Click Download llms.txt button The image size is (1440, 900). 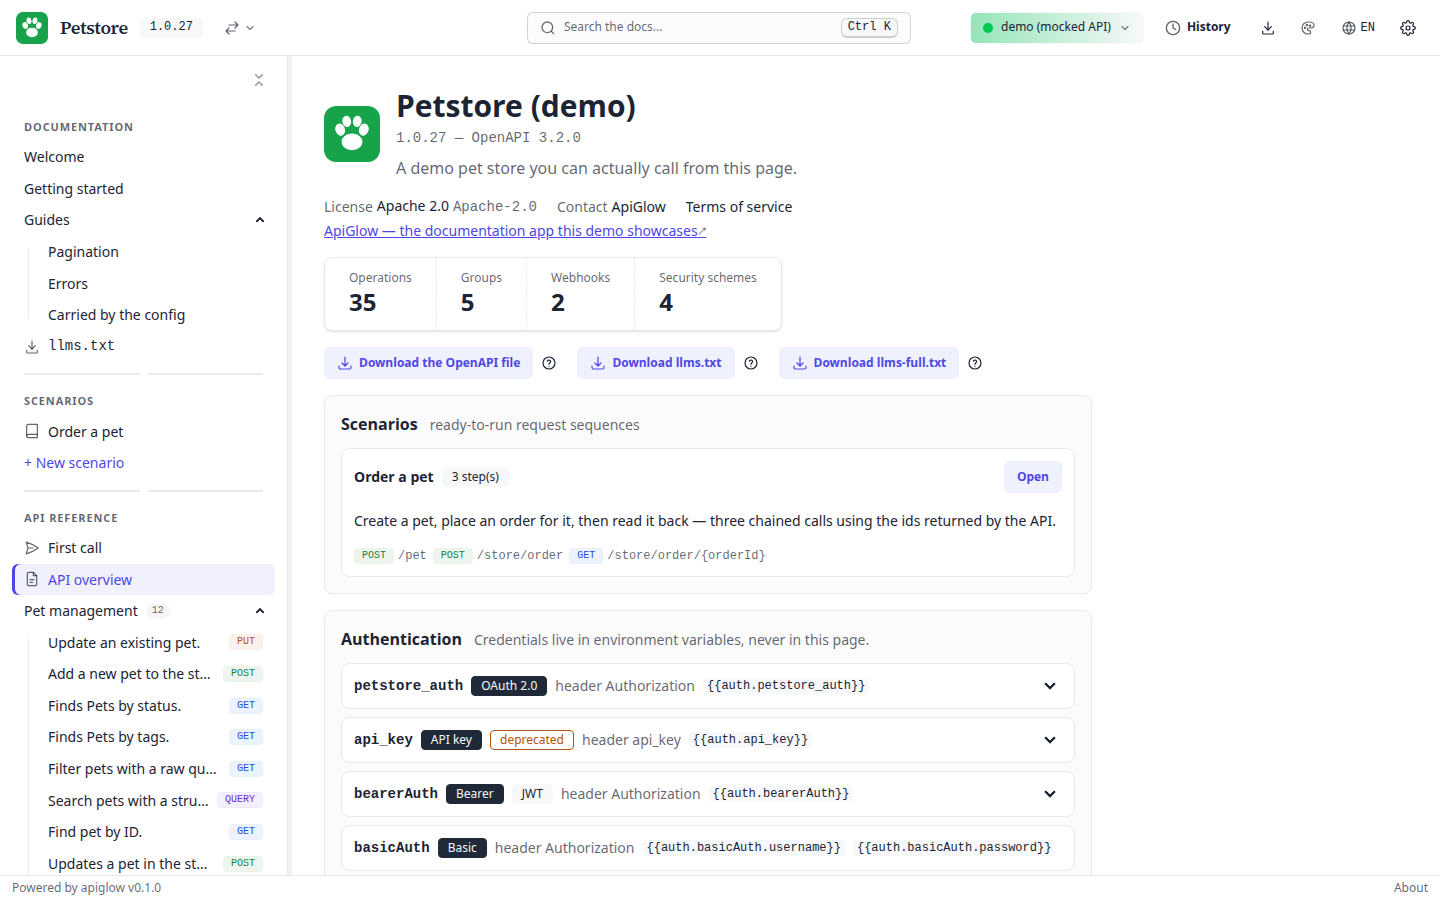point(656,363)
